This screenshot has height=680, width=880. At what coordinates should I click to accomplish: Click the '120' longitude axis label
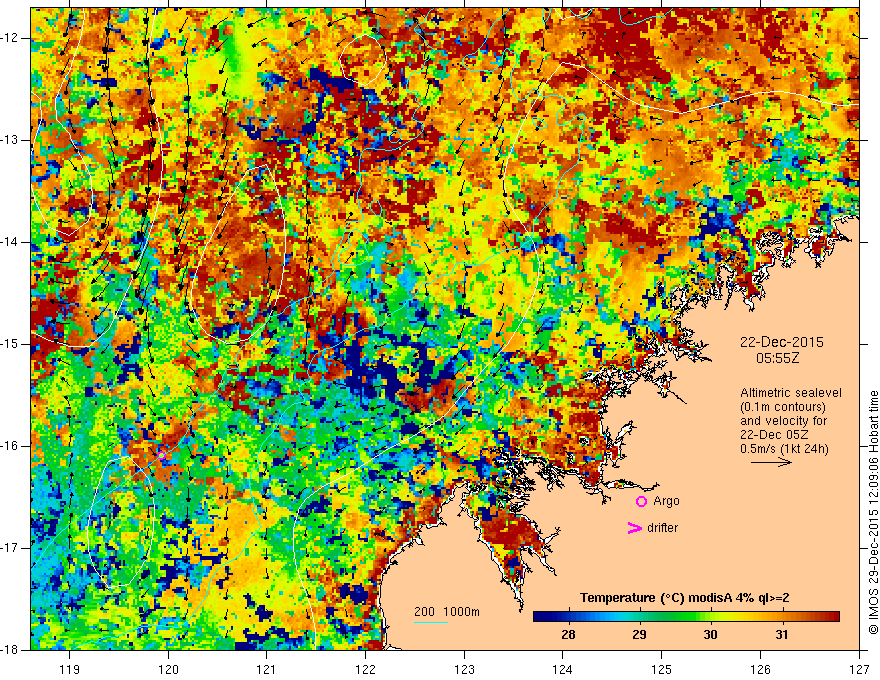[x=168, y=669]
